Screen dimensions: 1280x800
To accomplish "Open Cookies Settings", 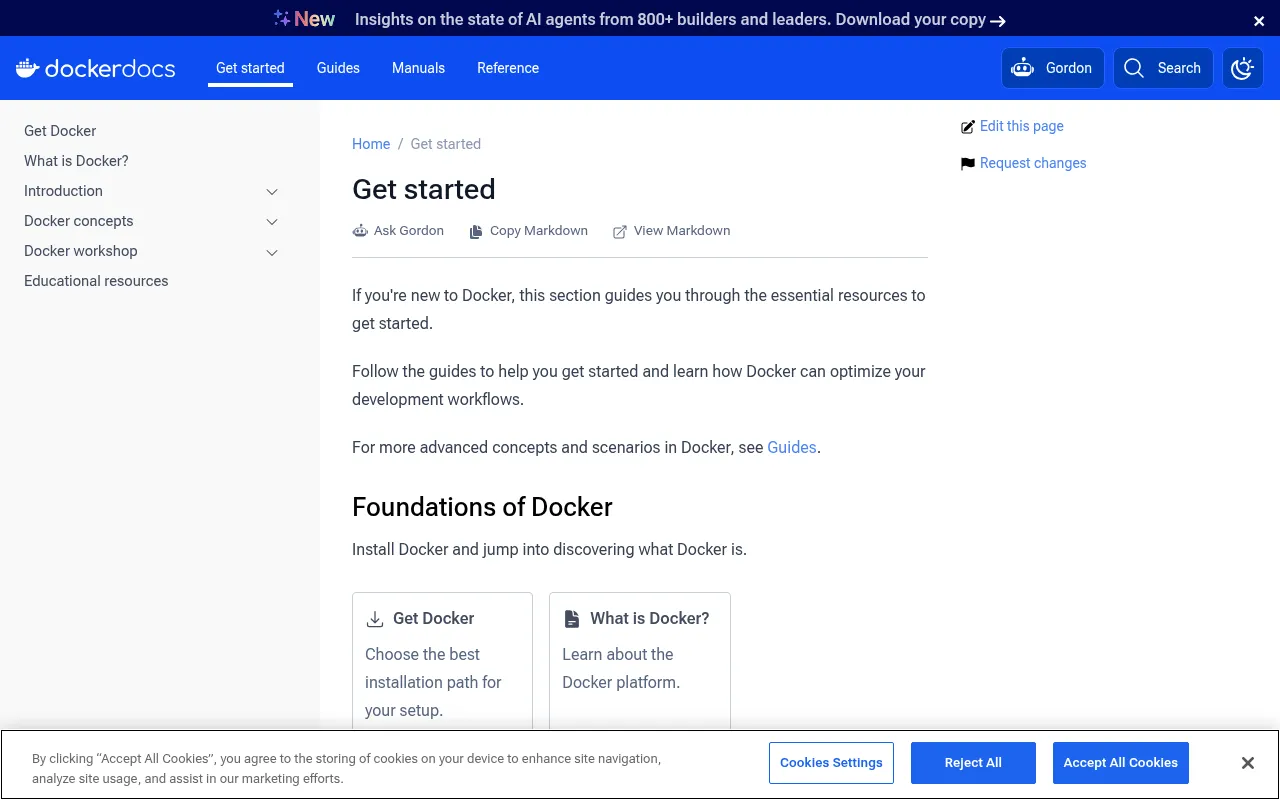I will click(831, 763).
